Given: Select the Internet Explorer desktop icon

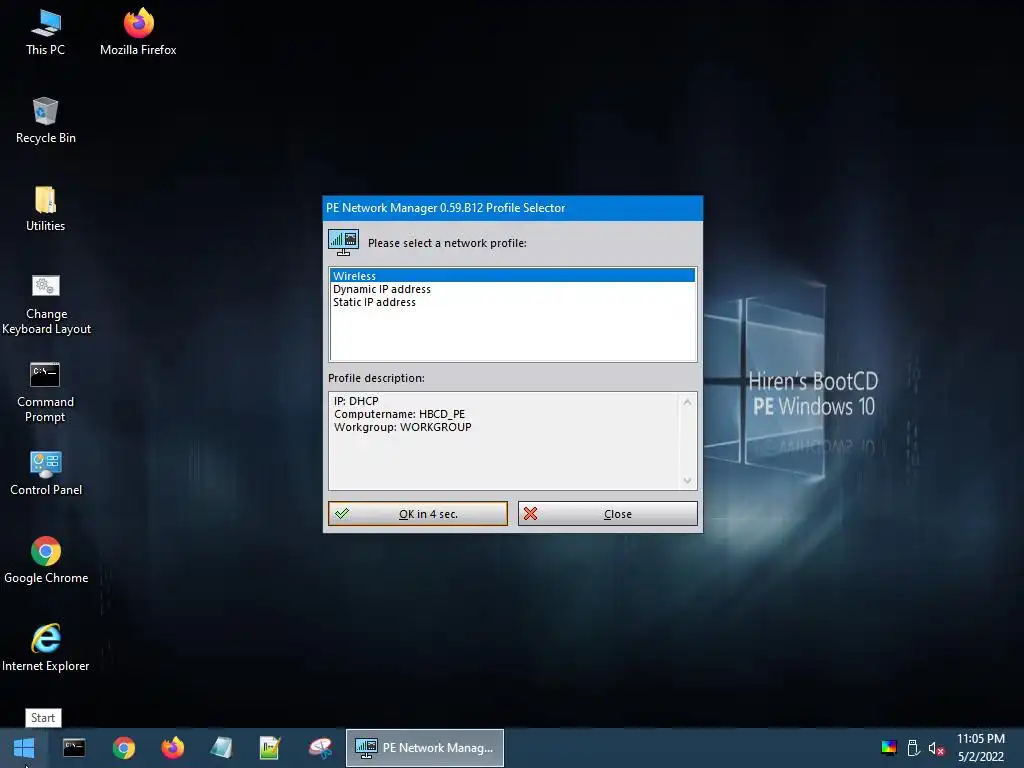Looking at the screenshot, I should [45, 648].
